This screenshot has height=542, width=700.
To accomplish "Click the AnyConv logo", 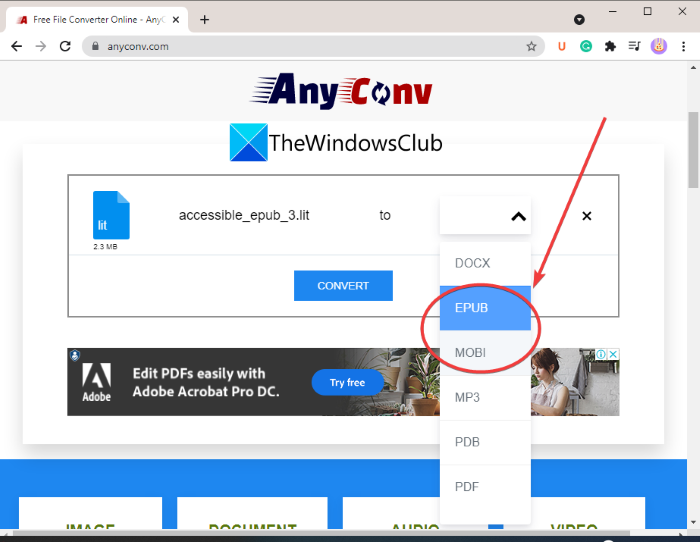I will (341, 91).
